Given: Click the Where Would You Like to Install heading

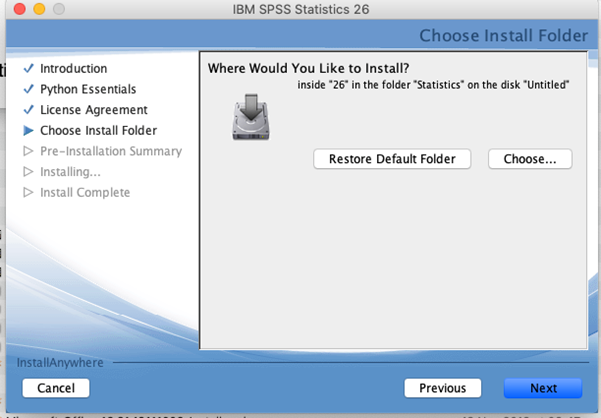Looking at the screenshot, I should 309,68.
